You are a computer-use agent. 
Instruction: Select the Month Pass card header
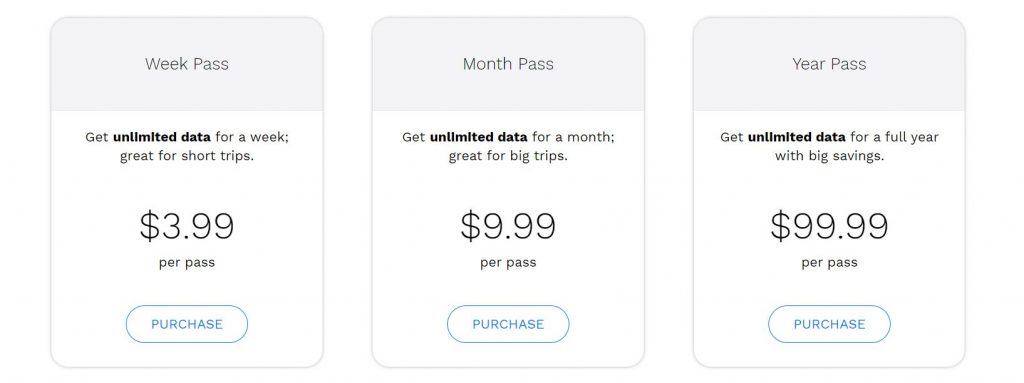click(x=508, y=64)
